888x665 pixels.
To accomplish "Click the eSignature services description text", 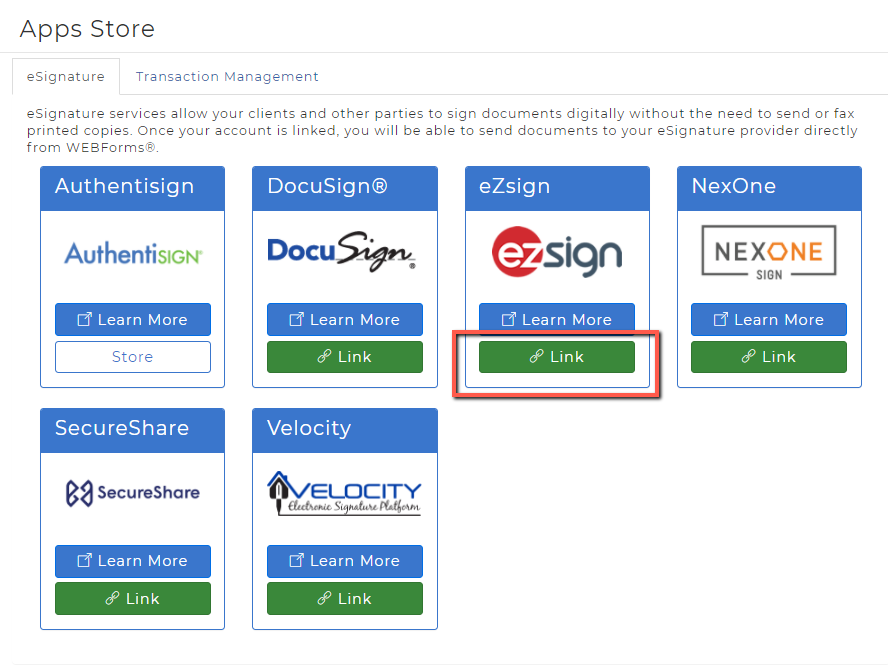I will (442, 130).
